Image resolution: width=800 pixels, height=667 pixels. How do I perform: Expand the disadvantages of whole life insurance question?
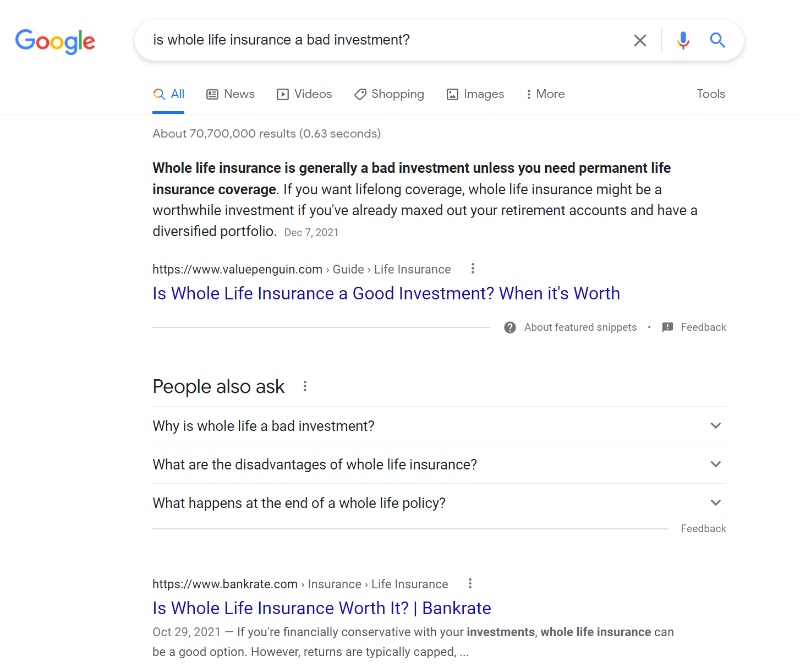tap(715, 465)
